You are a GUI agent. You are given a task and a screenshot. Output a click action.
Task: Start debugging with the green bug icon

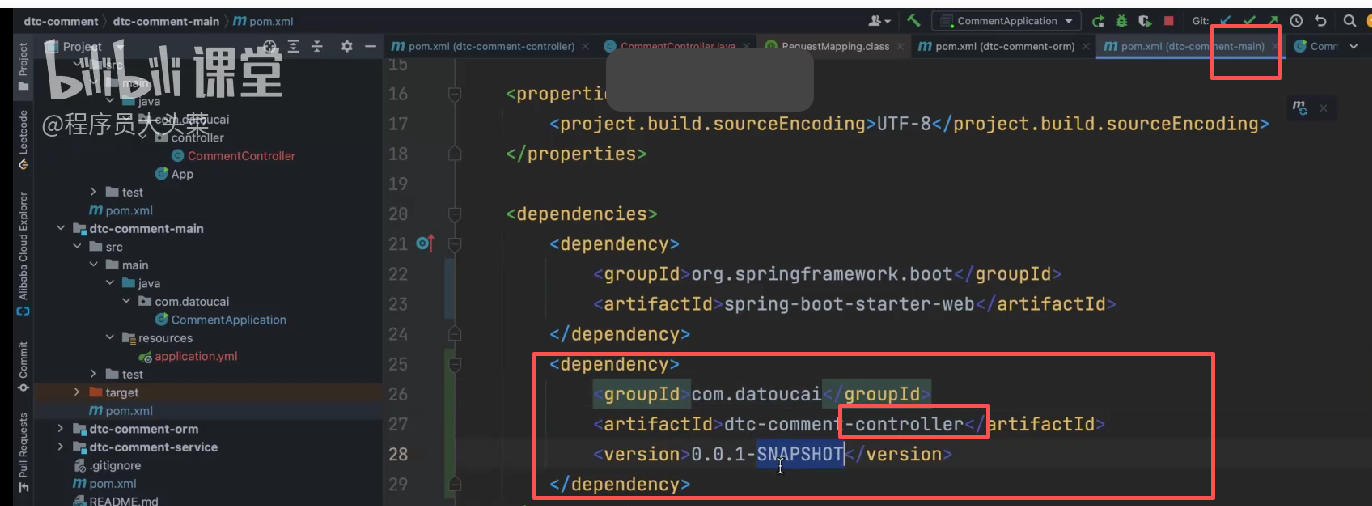point(1121,20)
